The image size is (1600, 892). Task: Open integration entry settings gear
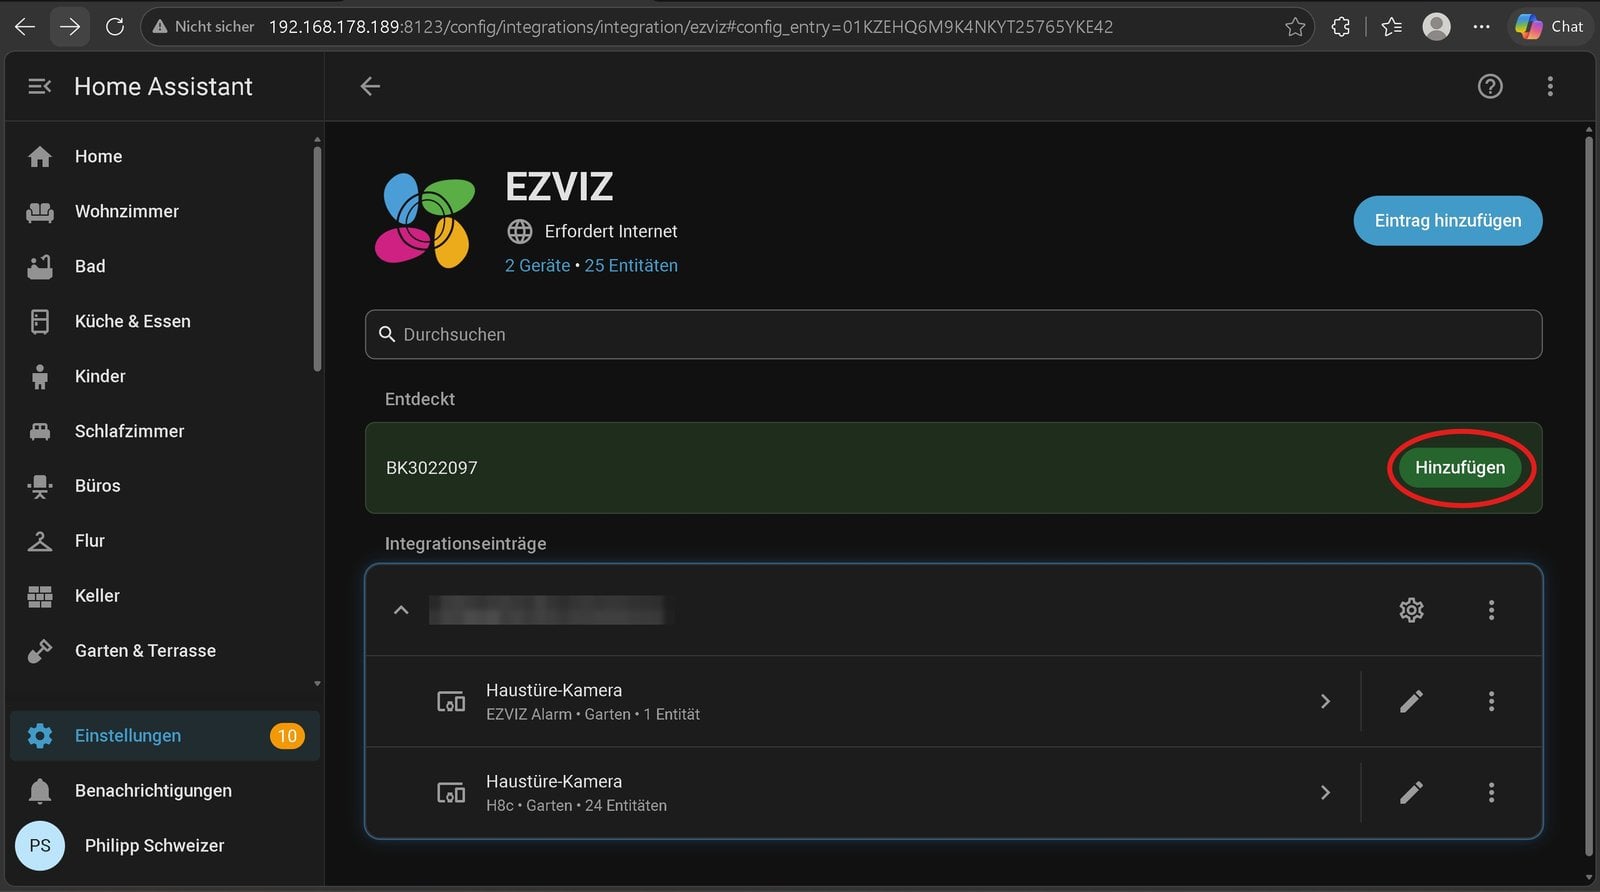click(1411, 610)
